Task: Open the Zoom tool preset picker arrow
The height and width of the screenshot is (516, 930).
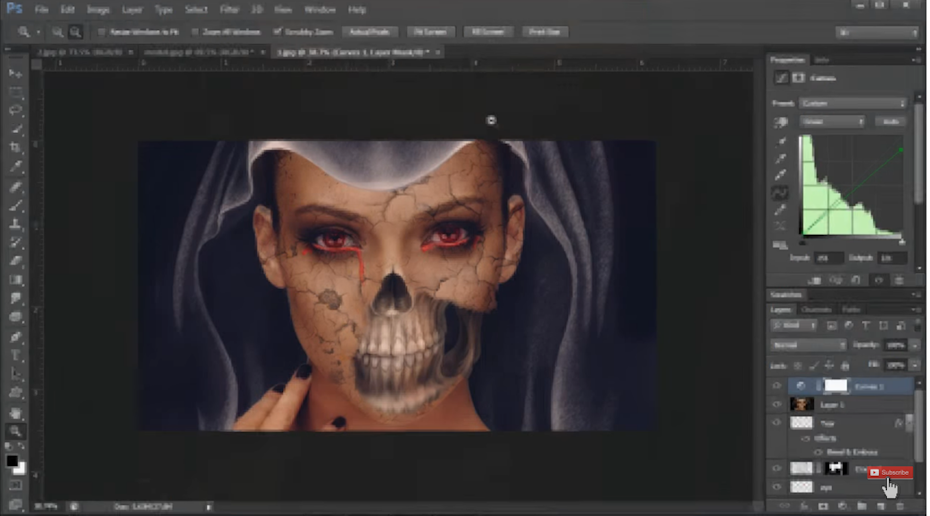Action: (x=39, y=32)
